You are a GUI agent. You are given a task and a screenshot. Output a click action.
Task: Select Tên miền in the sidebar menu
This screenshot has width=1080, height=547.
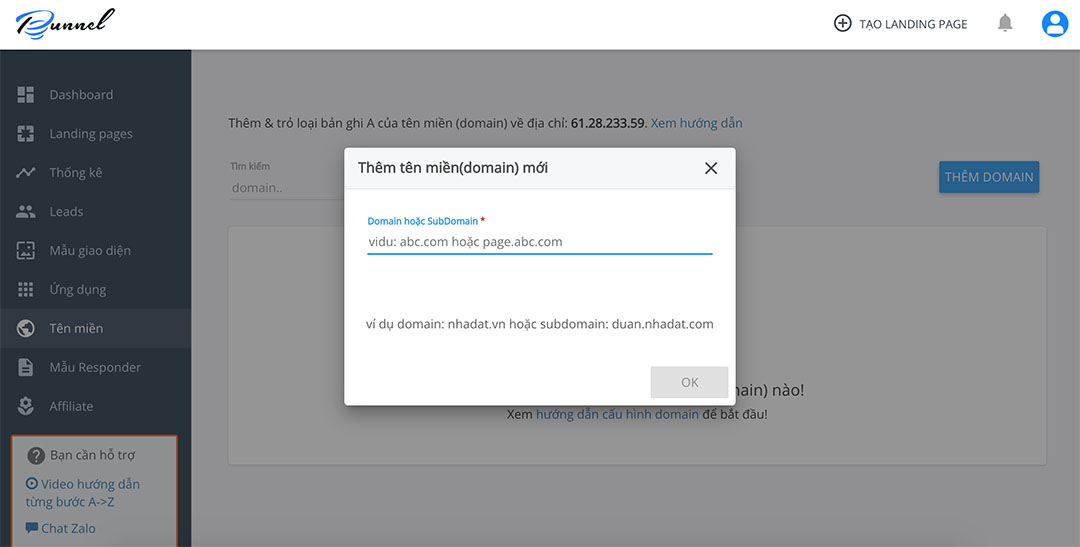click(x=76, y=329)
